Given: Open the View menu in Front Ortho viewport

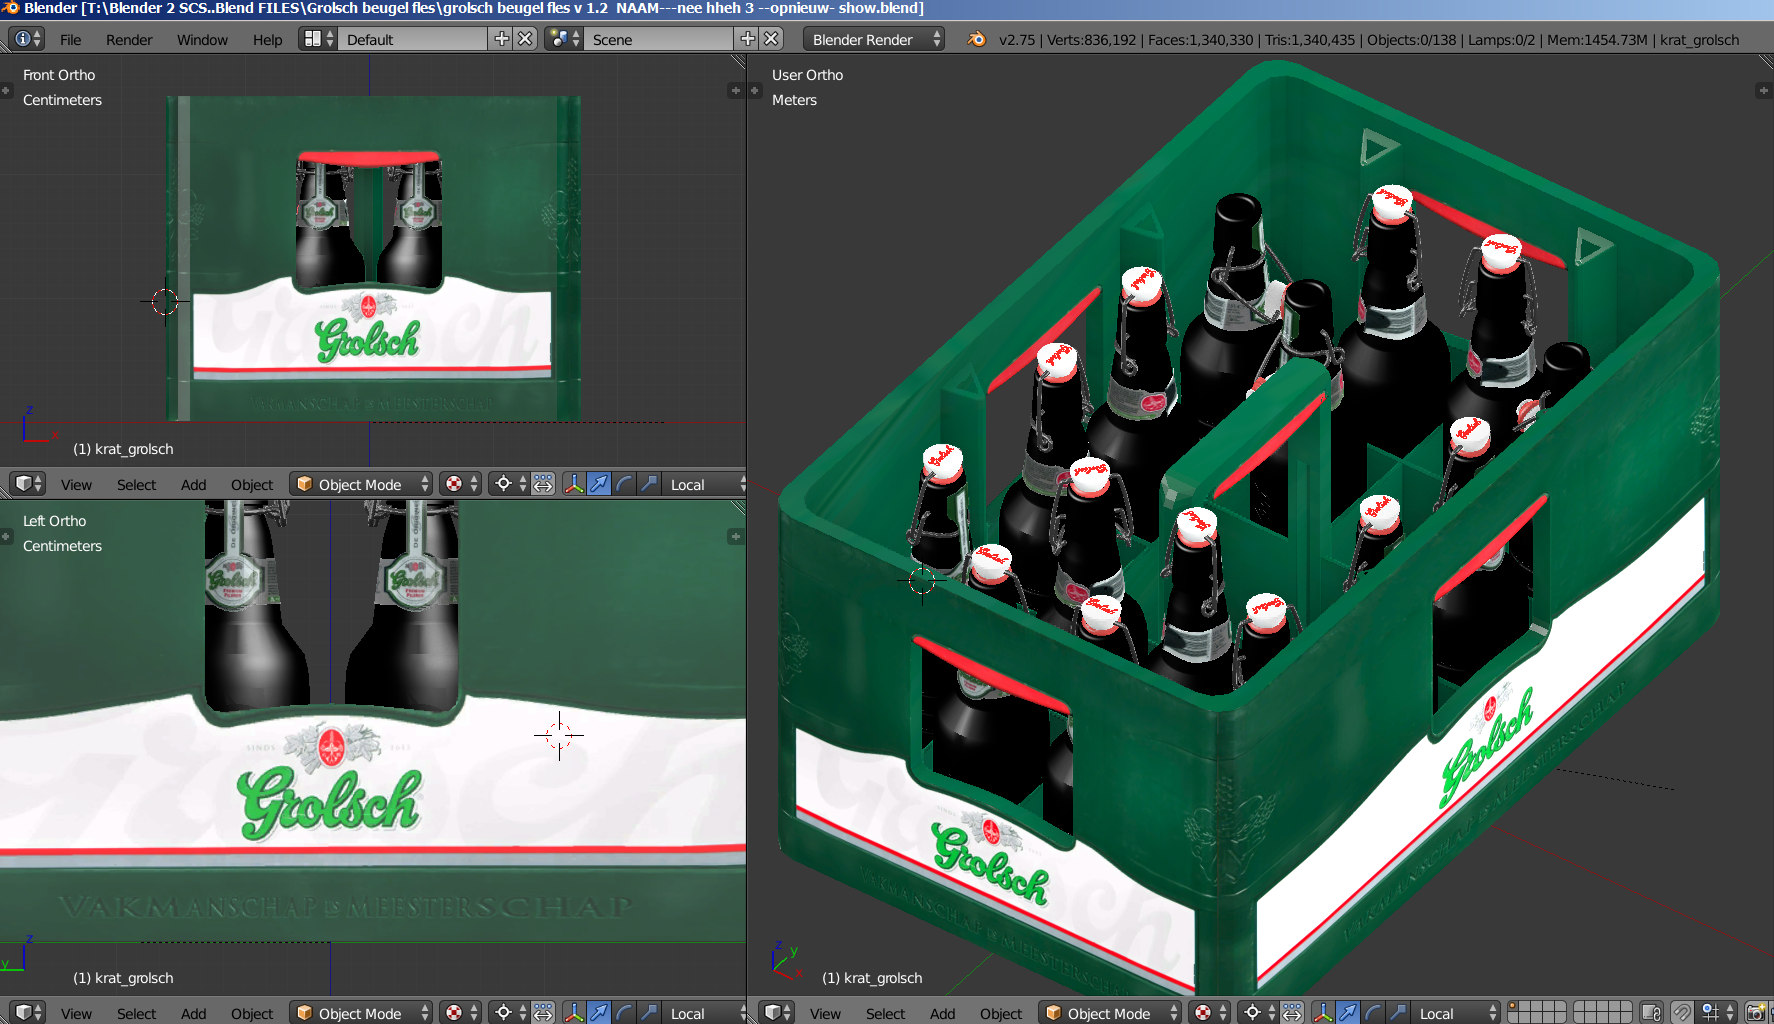Looking at the screenshot, I should coord(76,485).
